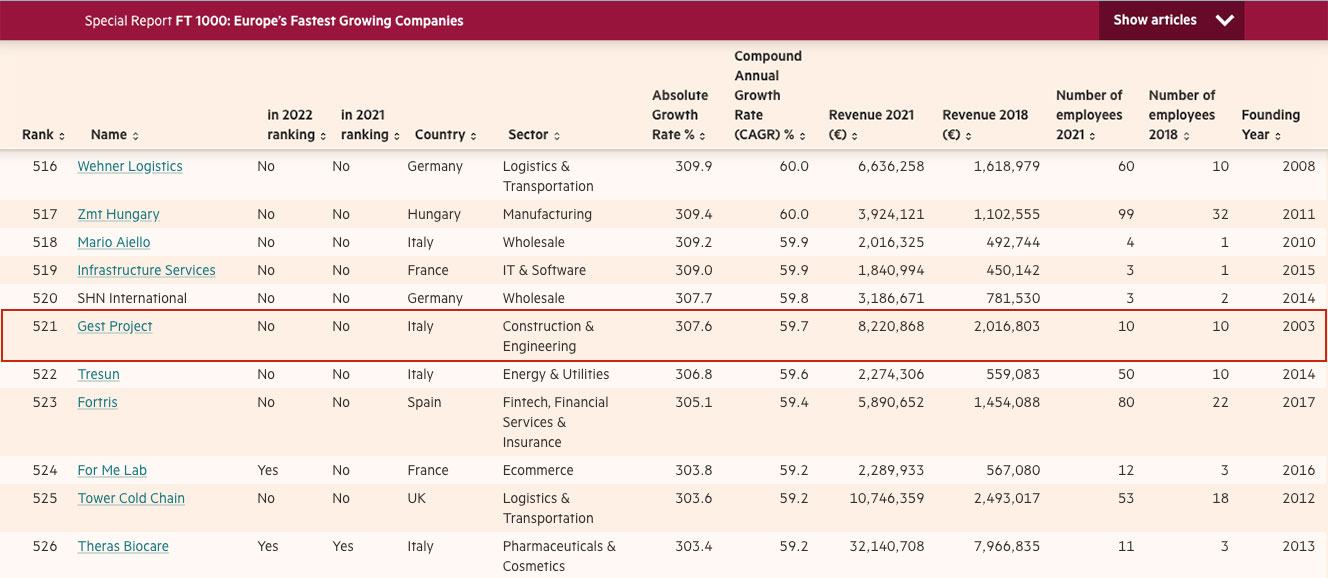Open the For Me Lab link
The image size is (1328, 578).
pyautogui.click(x=112, y=470)
